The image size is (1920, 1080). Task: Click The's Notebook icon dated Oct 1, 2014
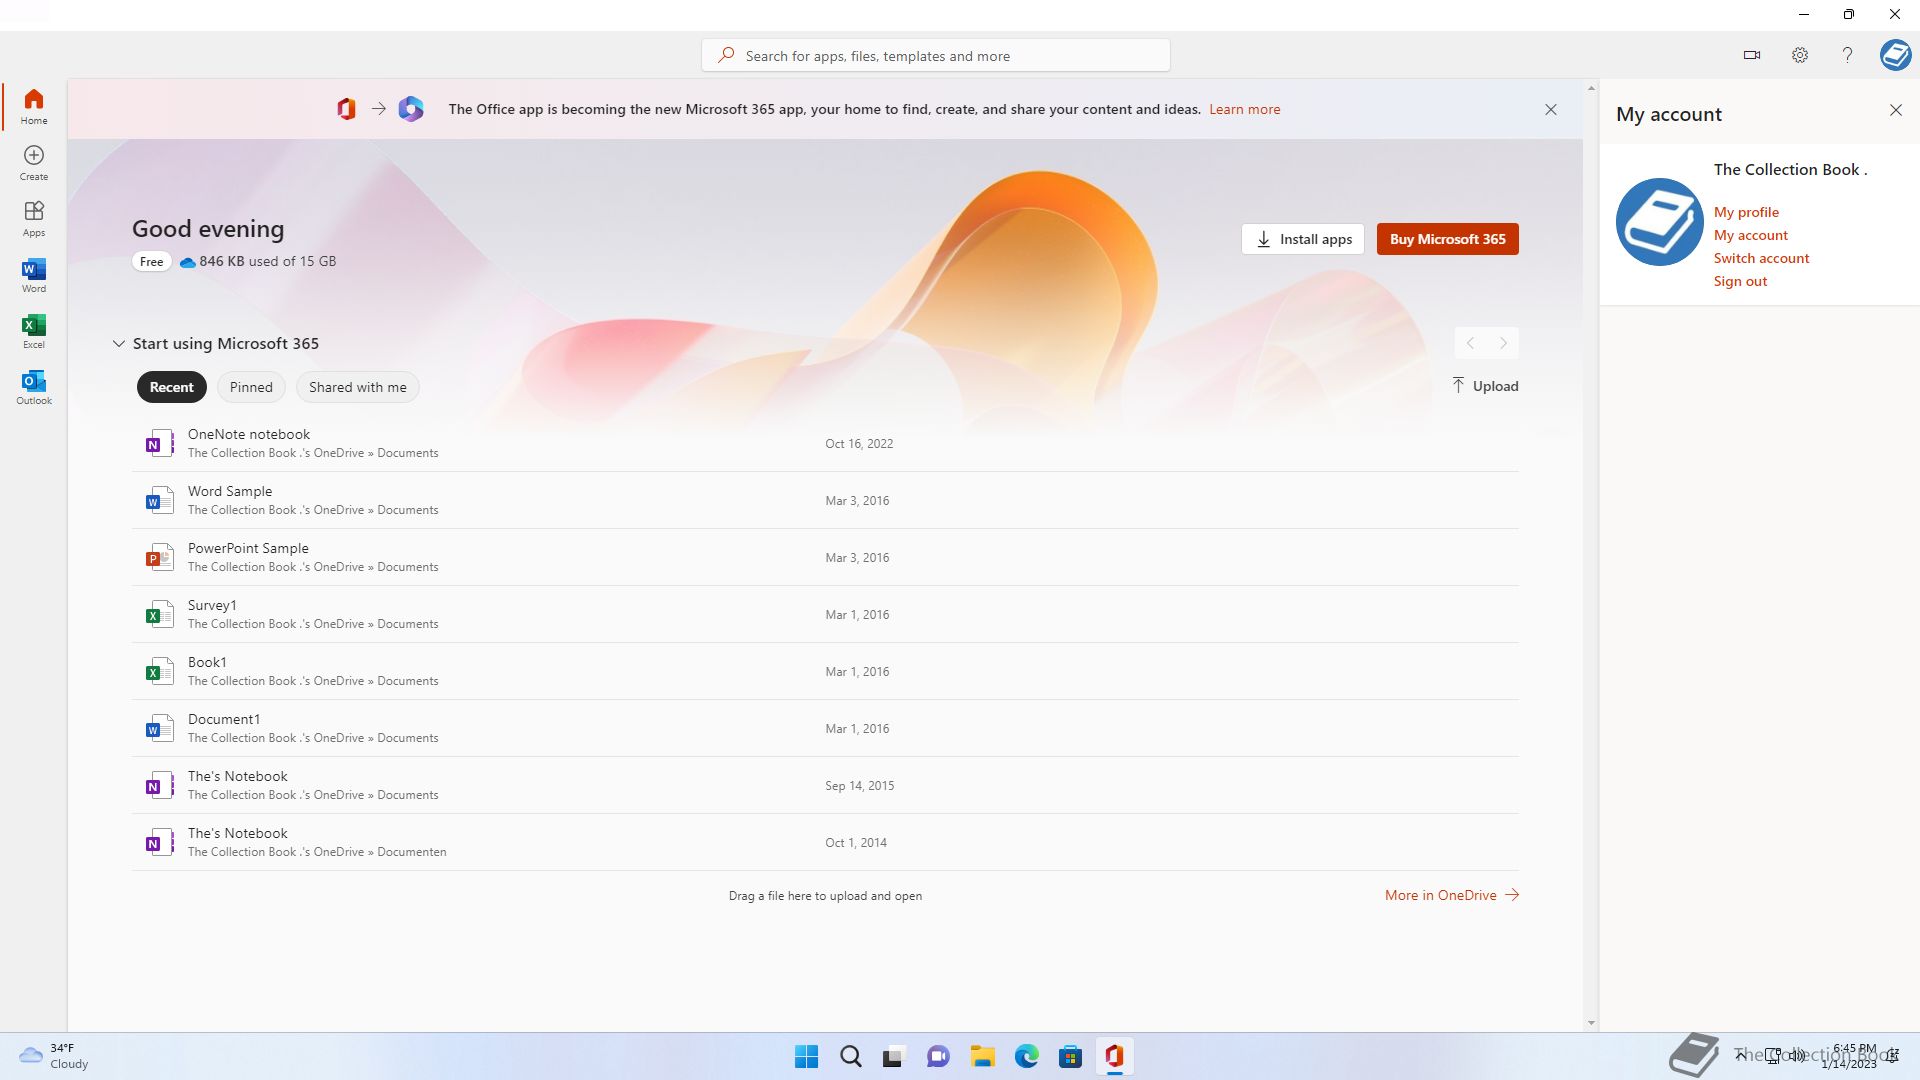(158, 842)
